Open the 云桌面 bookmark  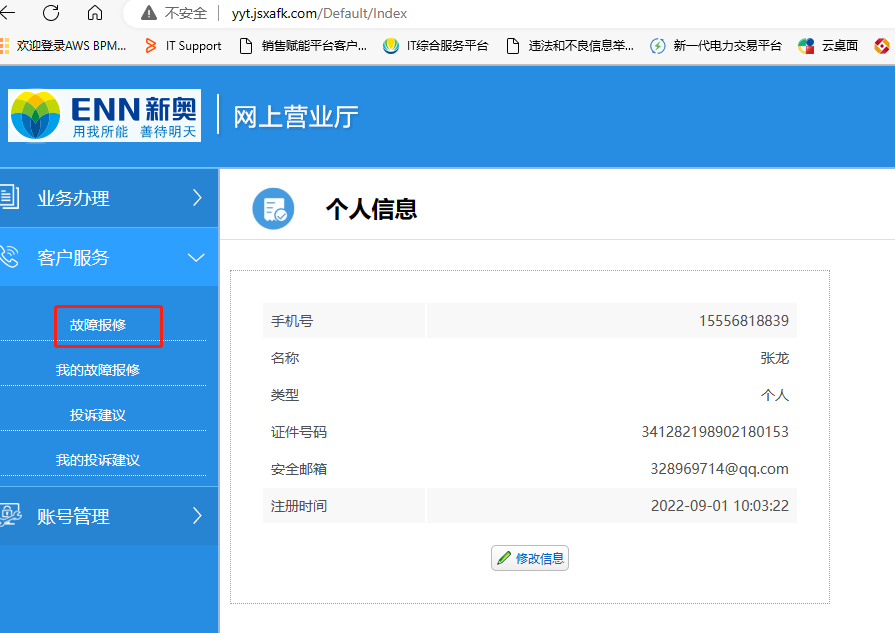pyautogui.click(x=828, y=46)
